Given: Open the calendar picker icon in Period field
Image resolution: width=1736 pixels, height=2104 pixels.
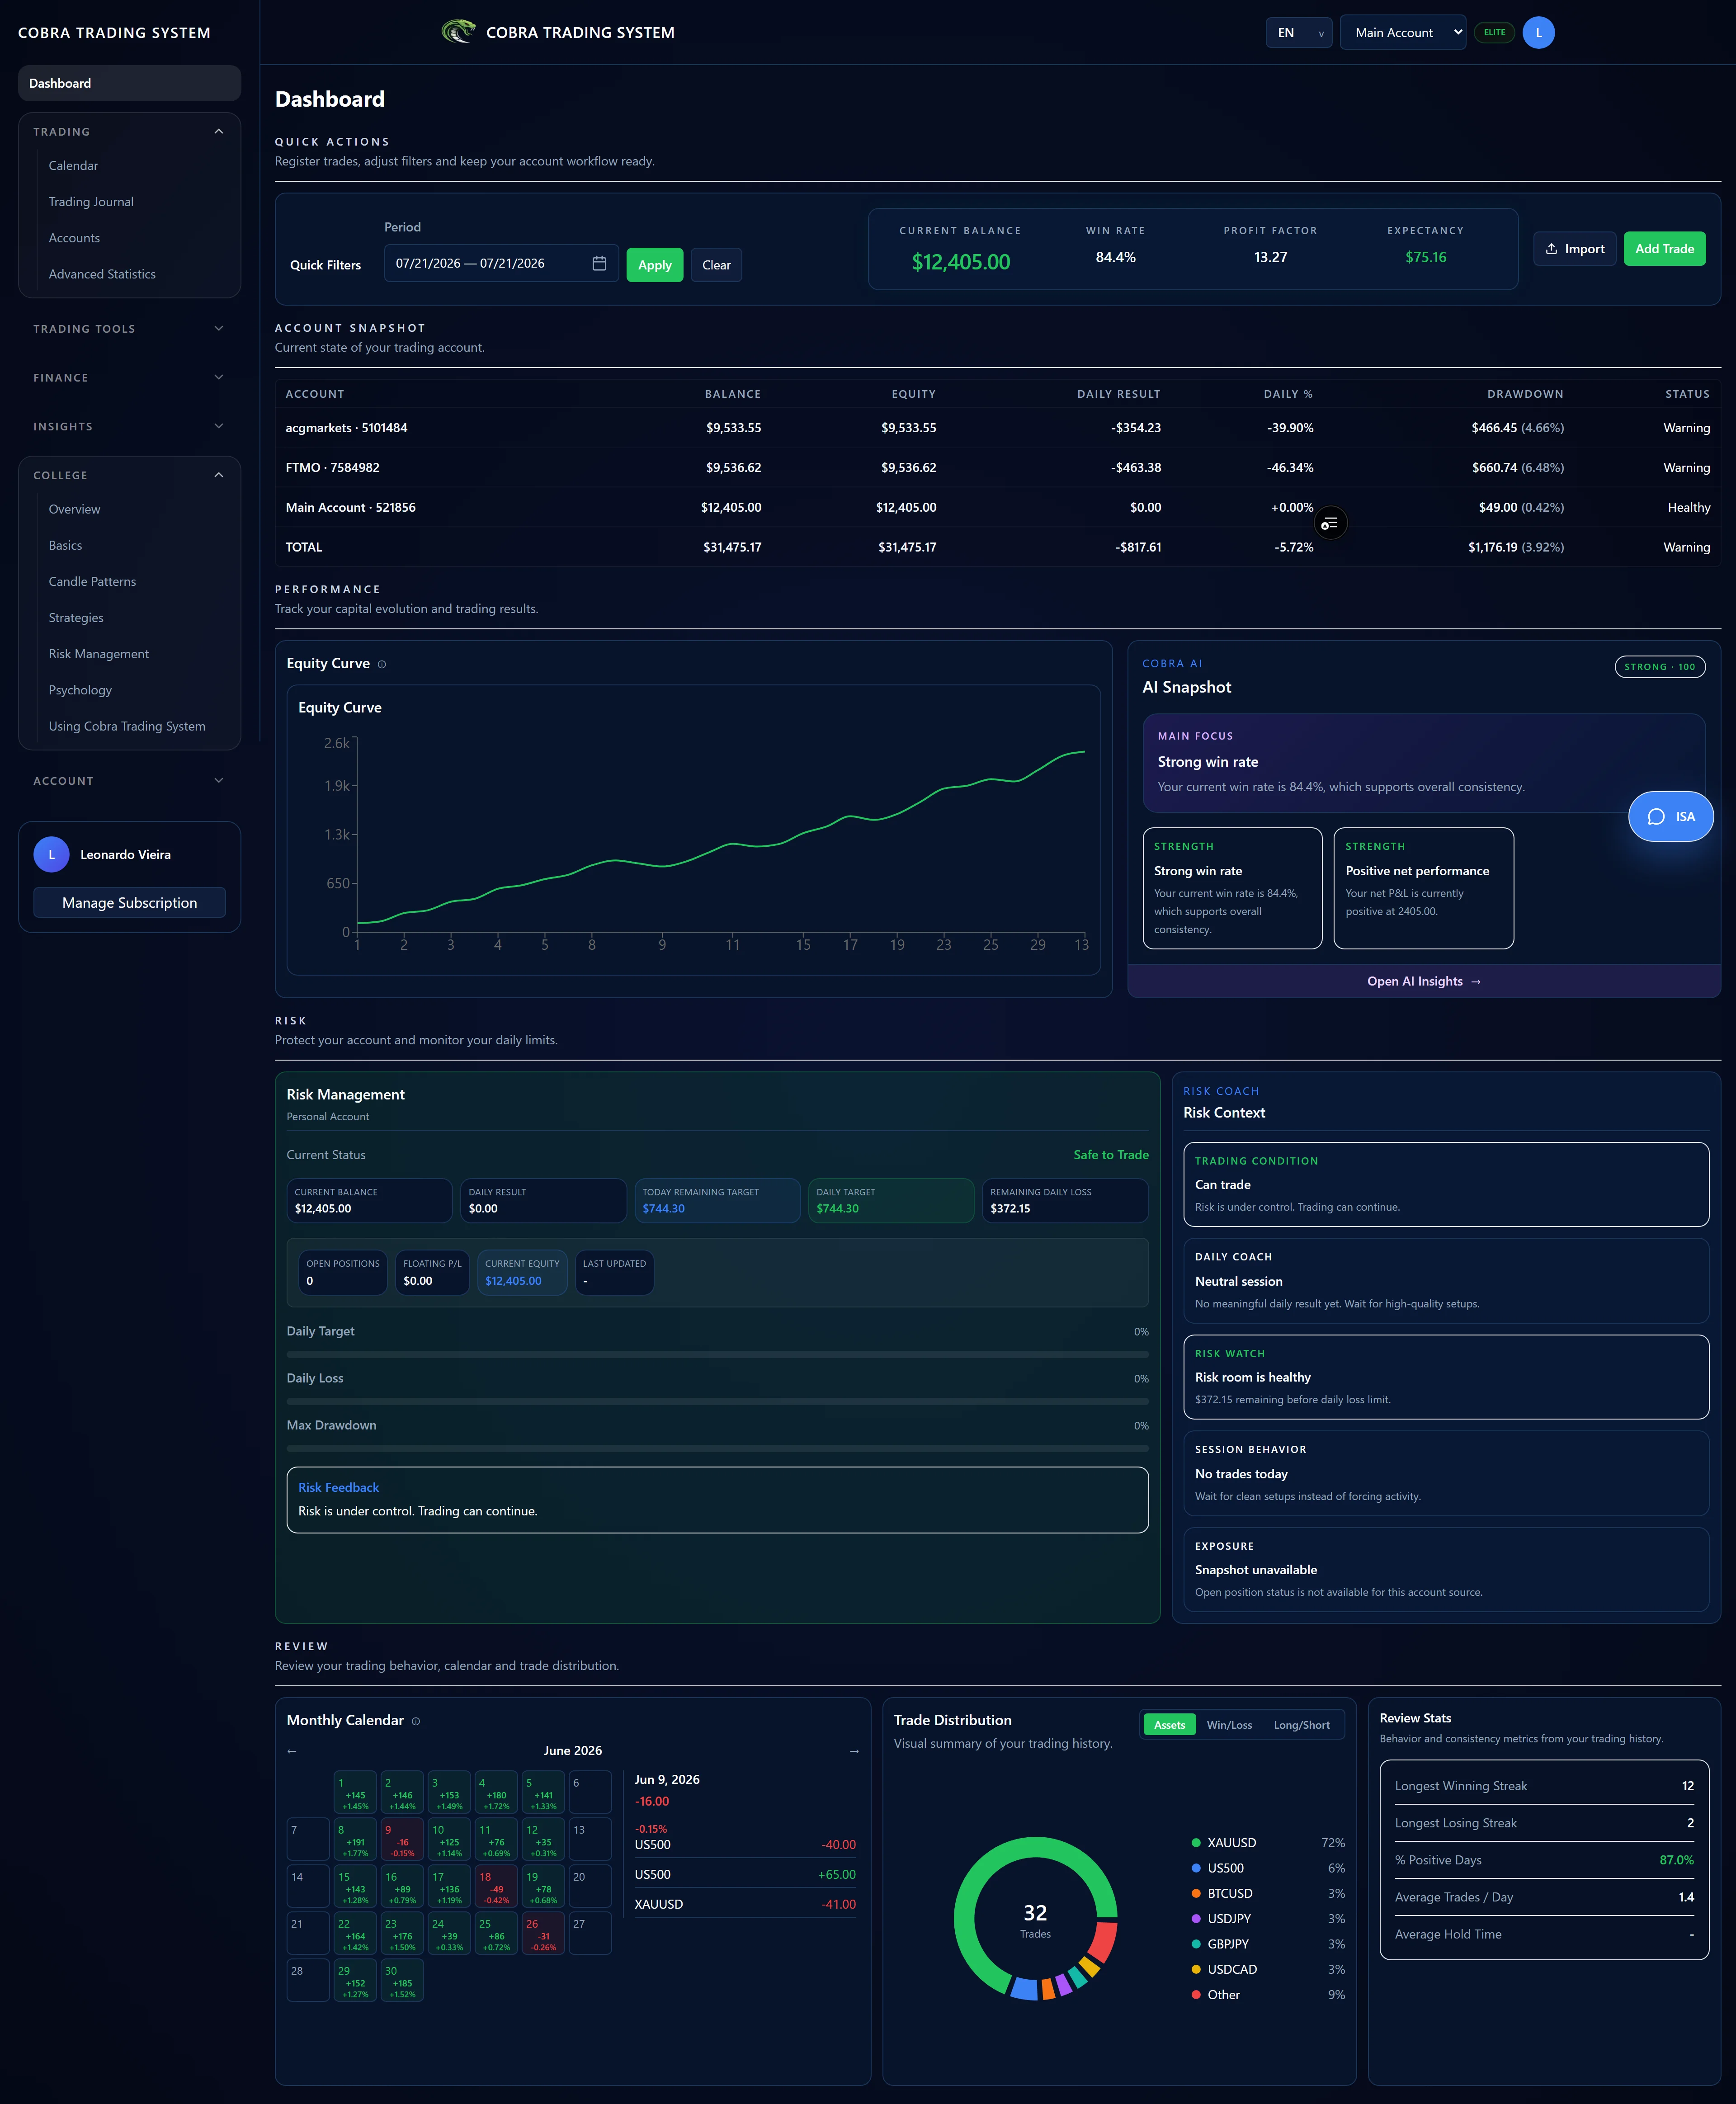Looking at the screenshot, I should 599,263.
